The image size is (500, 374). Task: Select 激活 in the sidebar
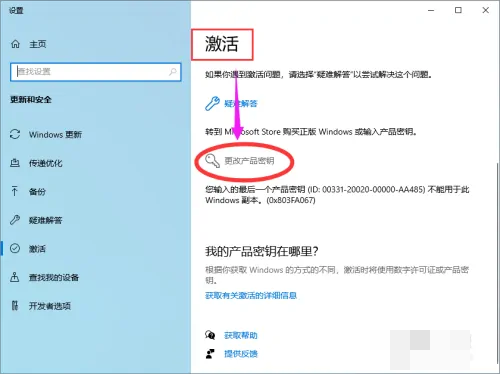pos(37,249)
